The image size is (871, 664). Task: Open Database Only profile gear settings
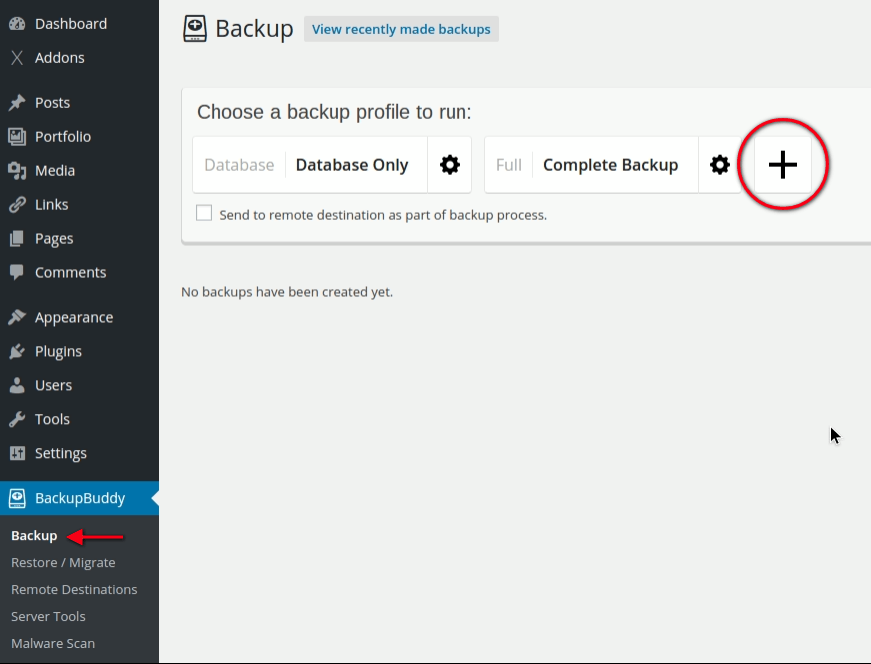click(x=450, y=165)
